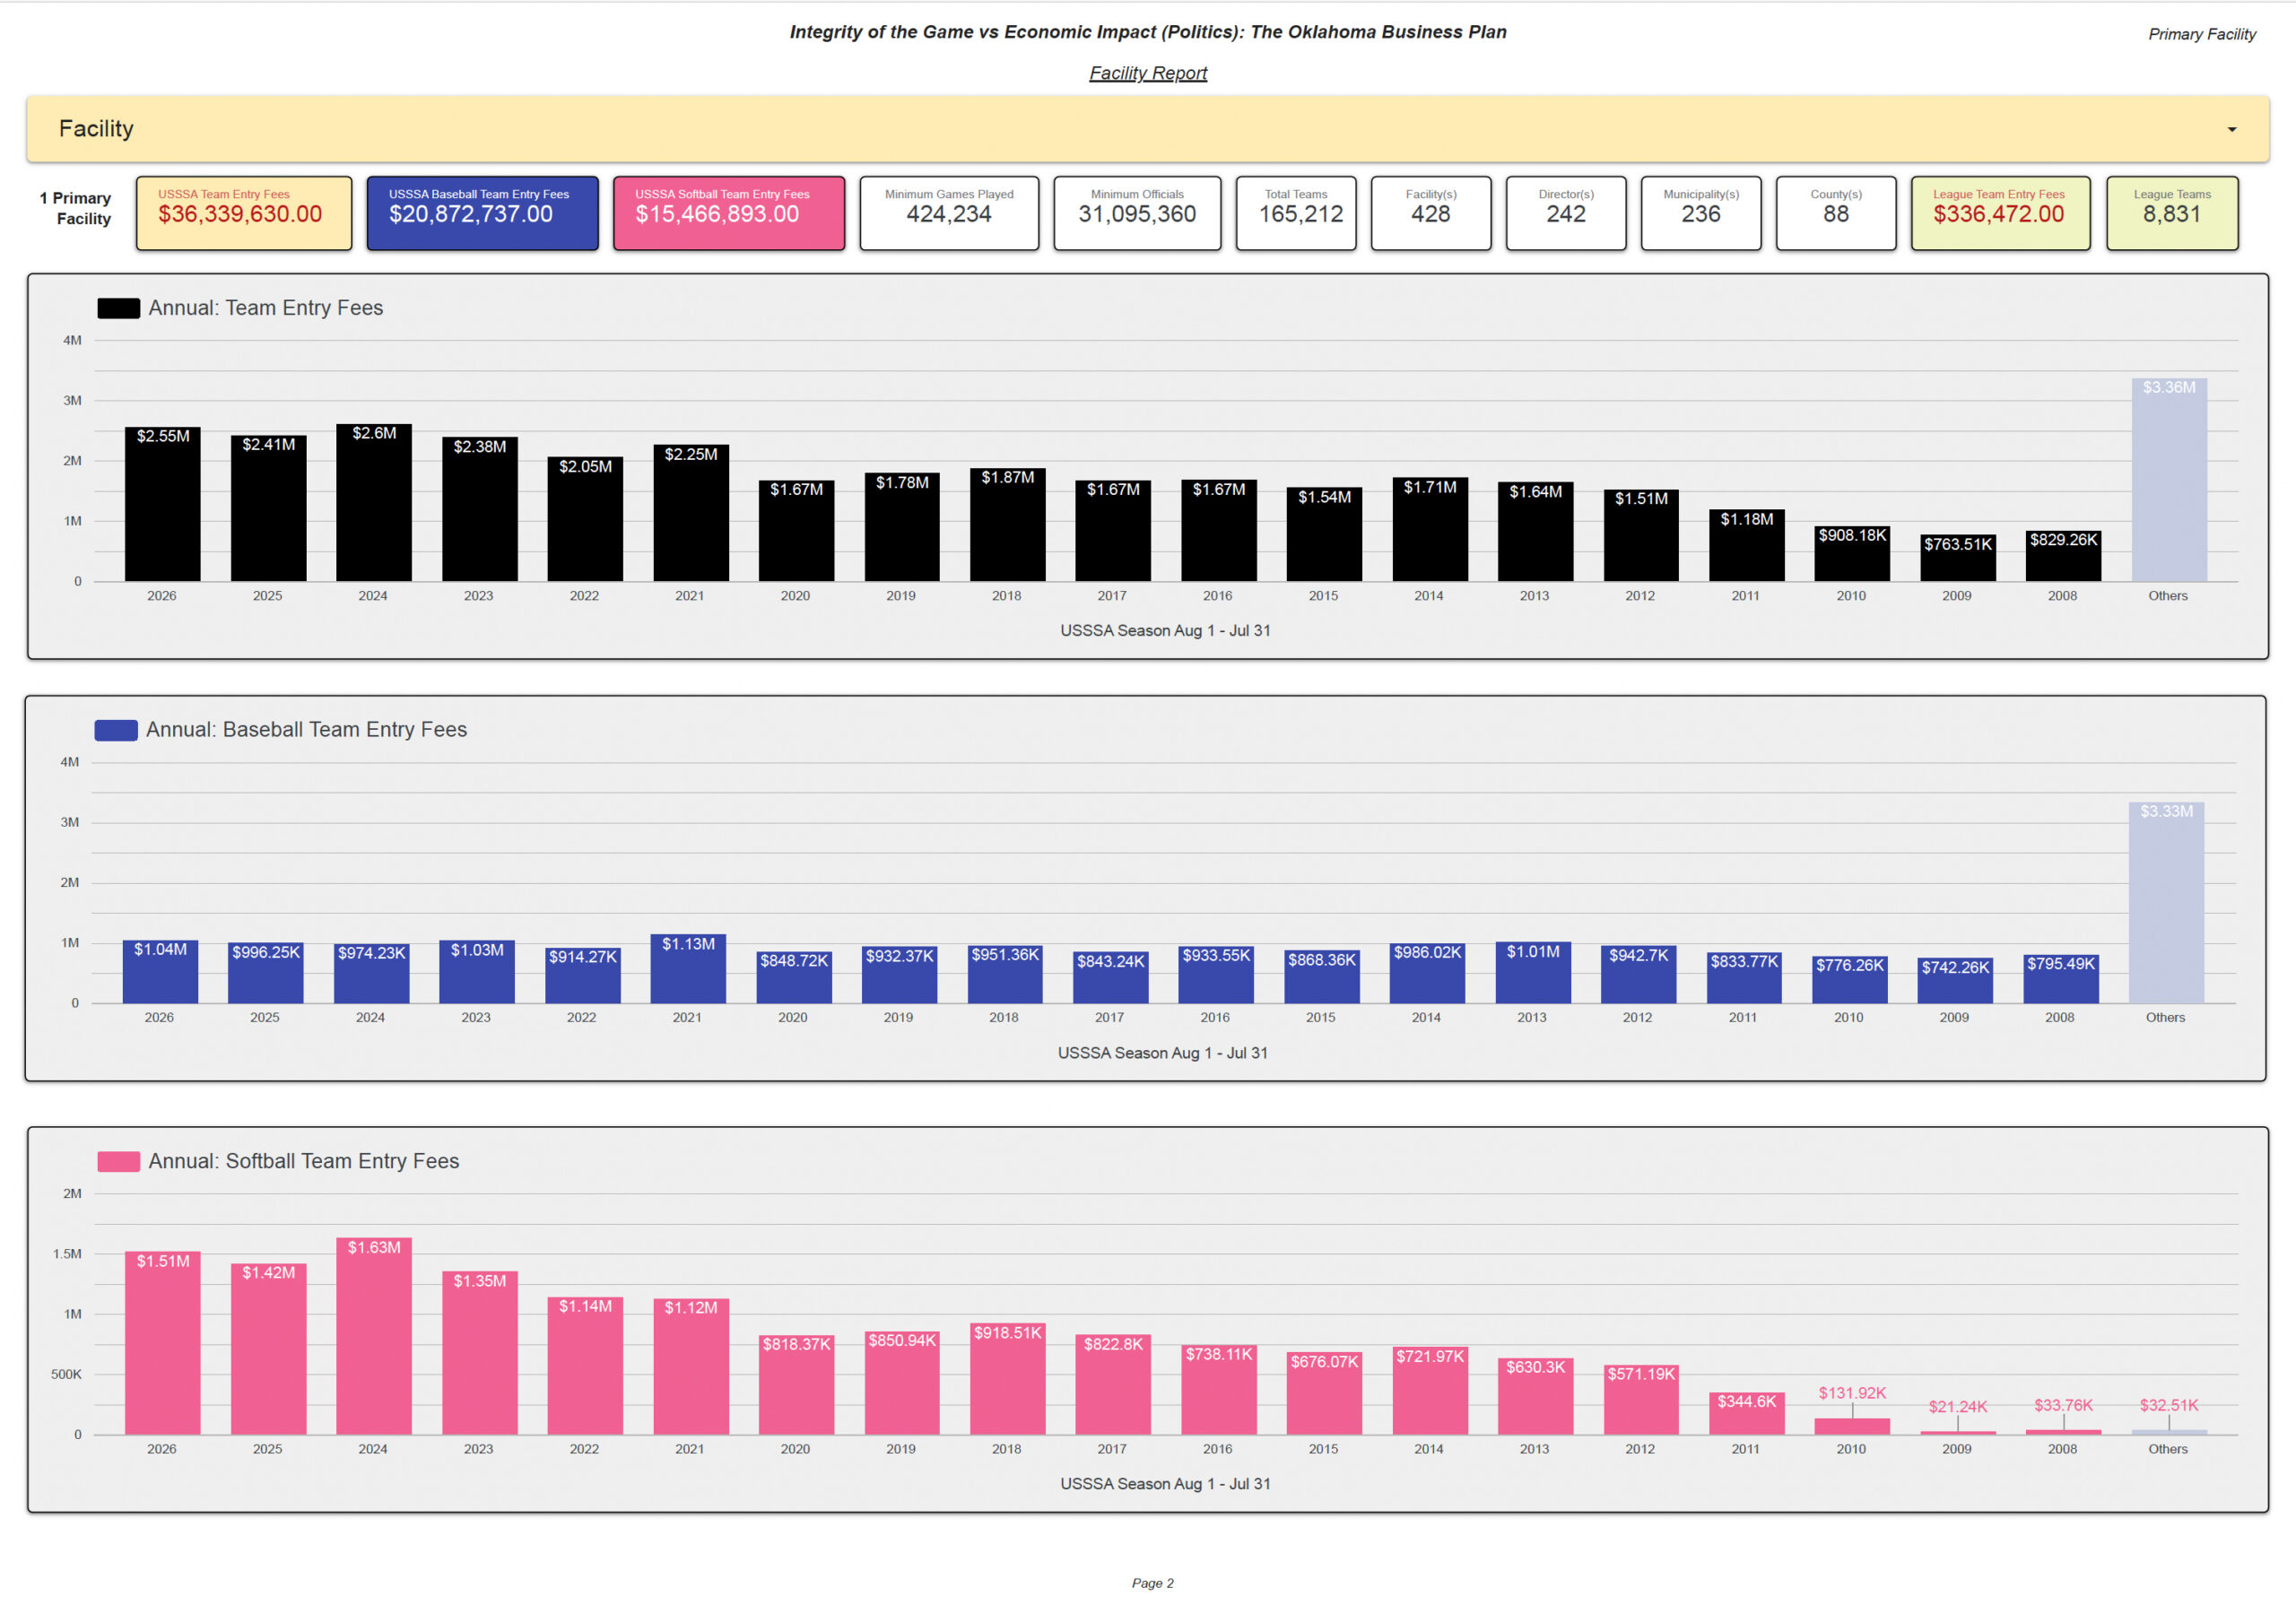Open the Facility Report link
Screen dimensions: 2296x1622
[1148, 73]
